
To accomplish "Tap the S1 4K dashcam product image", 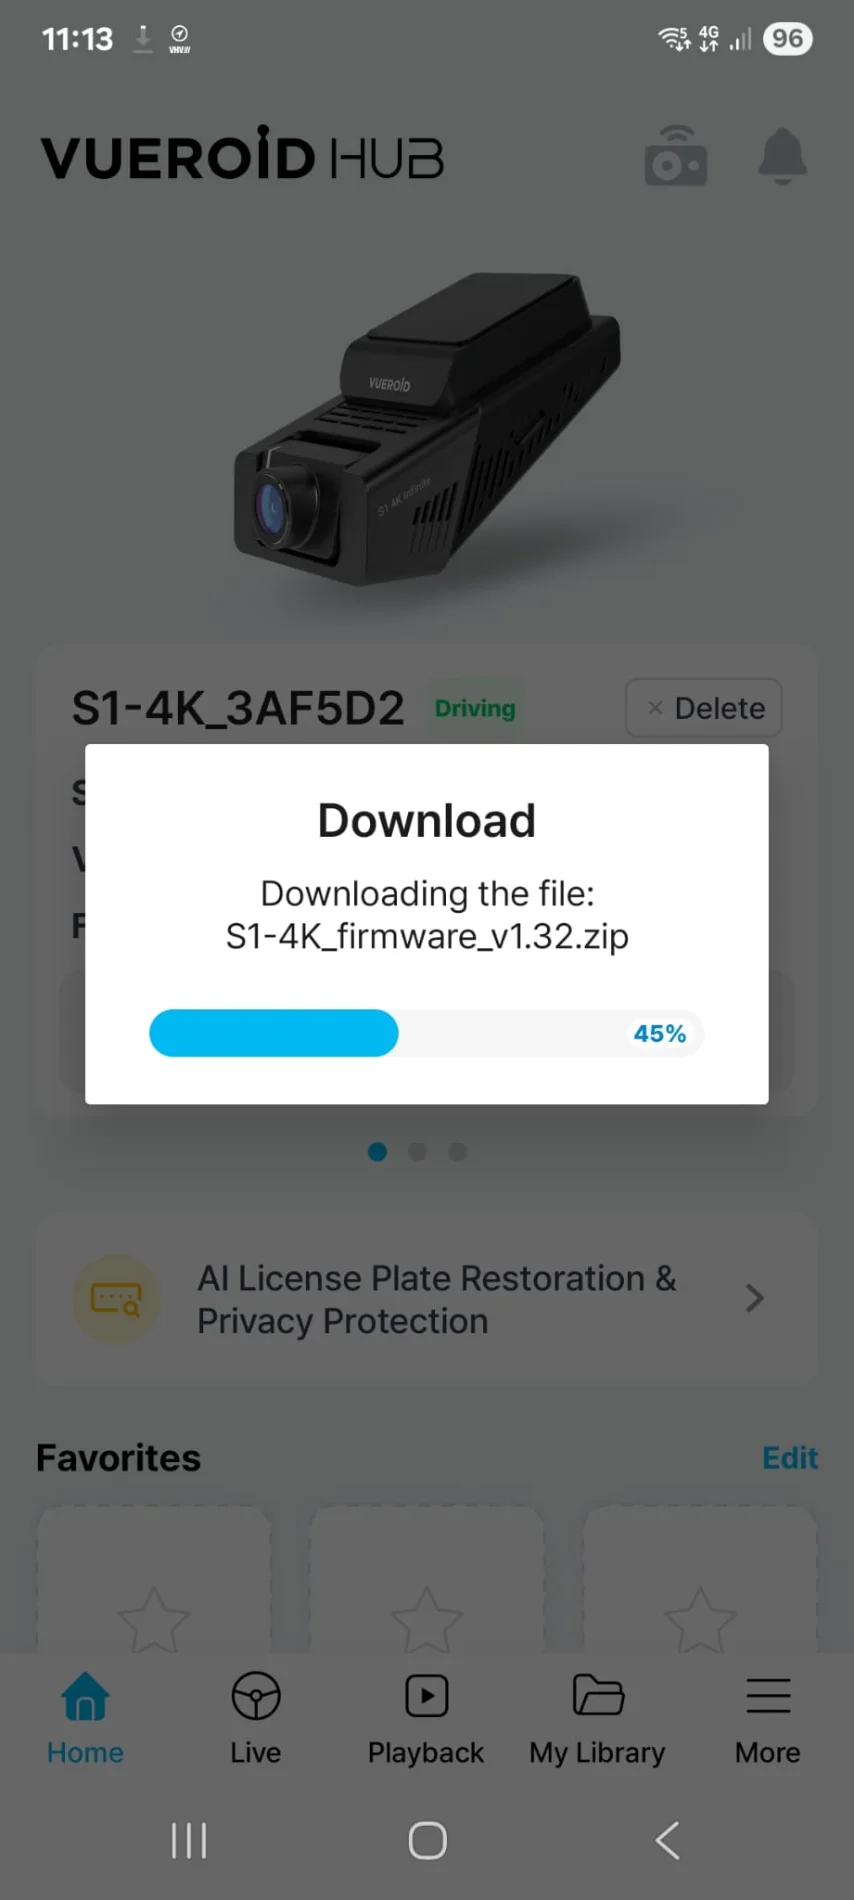I will 427,430.
